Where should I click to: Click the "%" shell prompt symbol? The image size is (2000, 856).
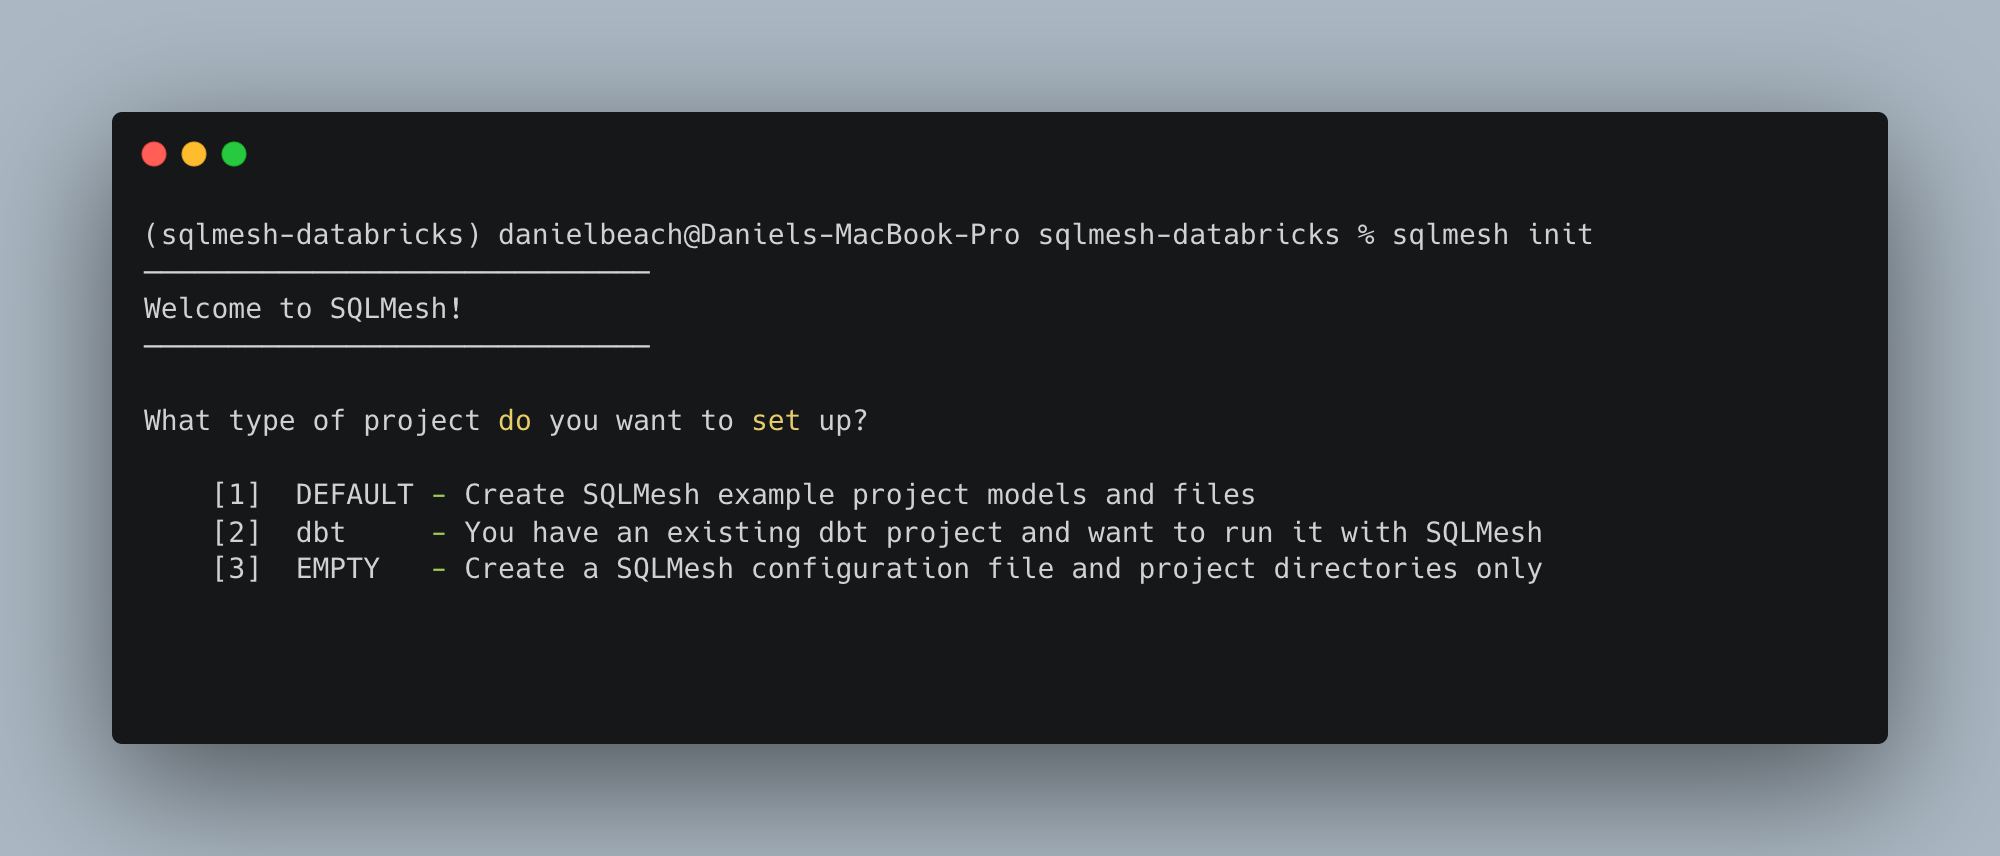click(x=1365, y=235)
